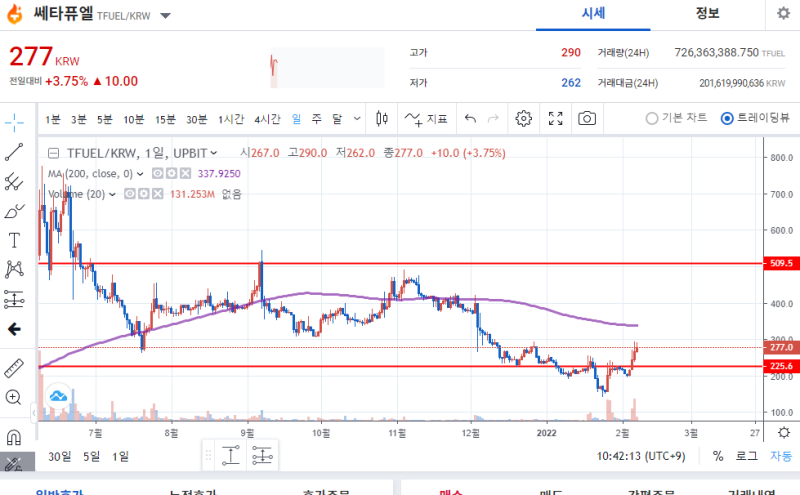Viewport: 800px width, 495px height.
Task: Select the 15분 interval
Action: click(x=165, y=119)
